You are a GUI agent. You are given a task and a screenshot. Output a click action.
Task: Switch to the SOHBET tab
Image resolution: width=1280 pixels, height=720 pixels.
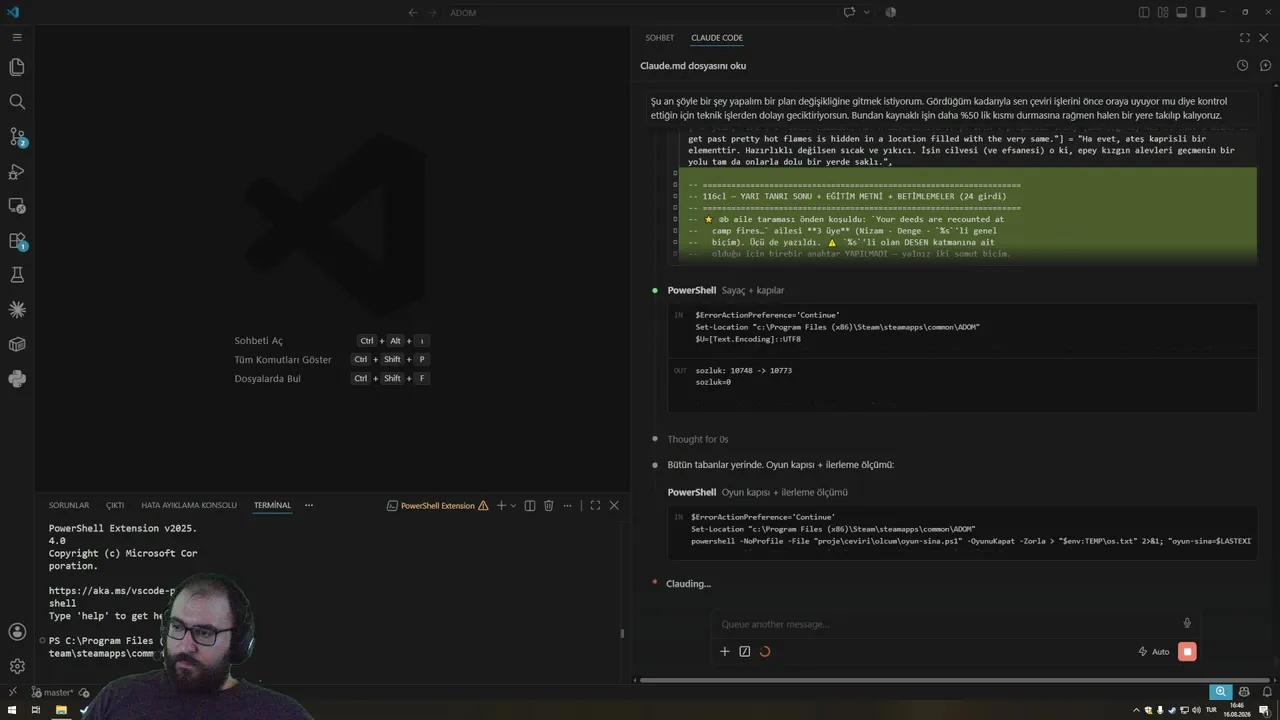pyautogui.click(x=660, y=38)
